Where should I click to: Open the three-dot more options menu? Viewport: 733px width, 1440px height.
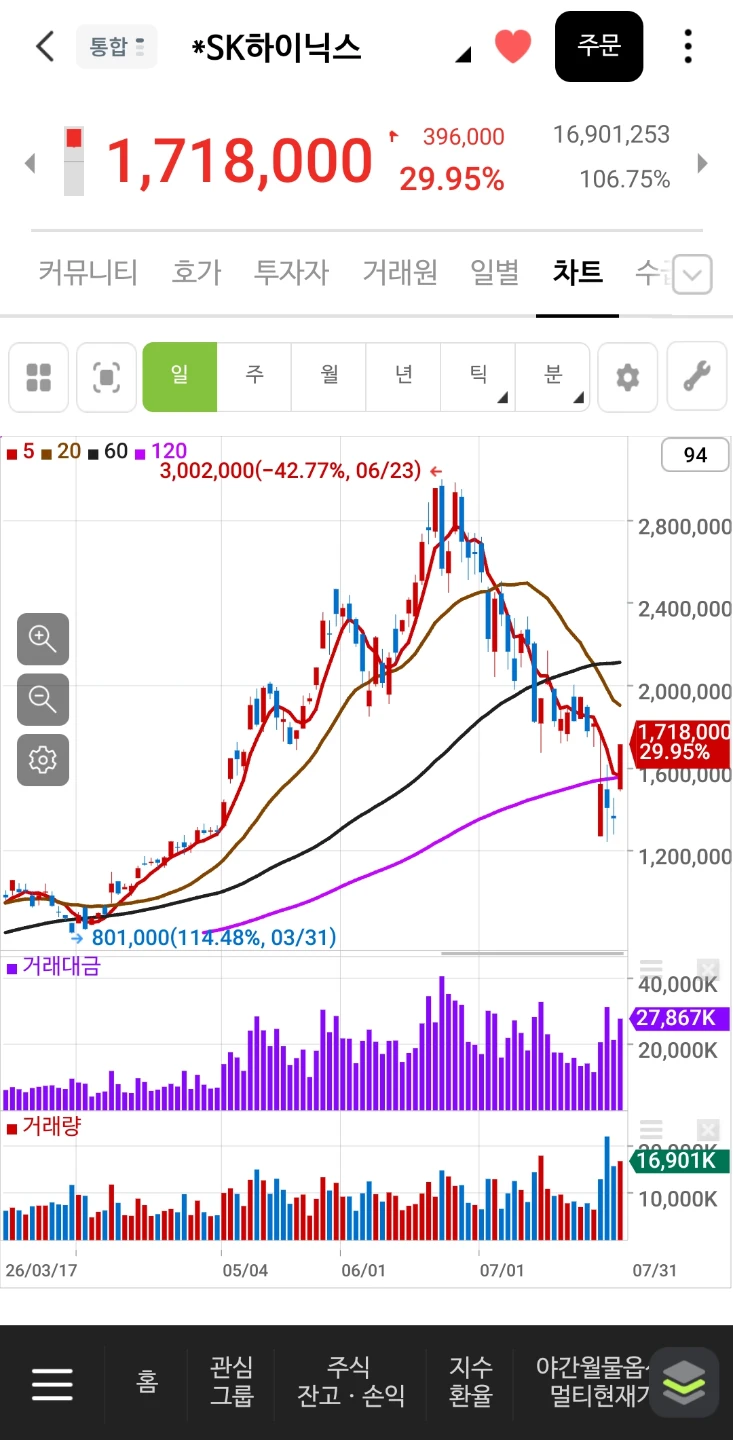688,47
